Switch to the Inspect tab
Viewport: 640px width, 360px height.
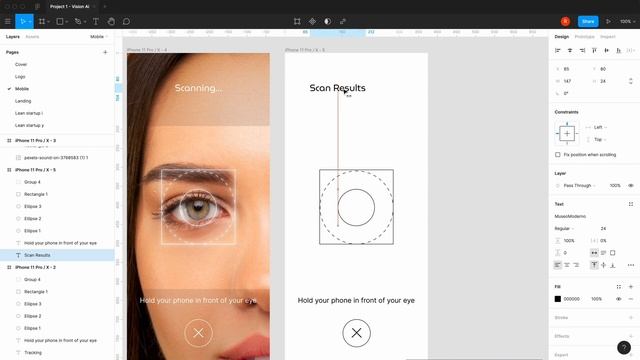click(x=607, y=37)
